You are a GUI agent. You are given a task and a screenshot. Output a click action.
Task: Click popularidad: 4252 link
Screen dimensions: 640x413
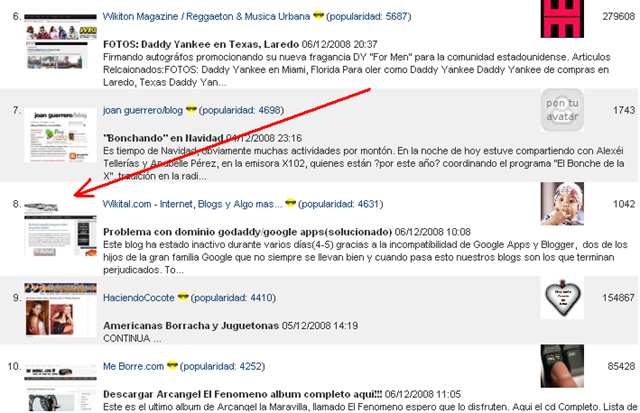[x=222, y=366]
